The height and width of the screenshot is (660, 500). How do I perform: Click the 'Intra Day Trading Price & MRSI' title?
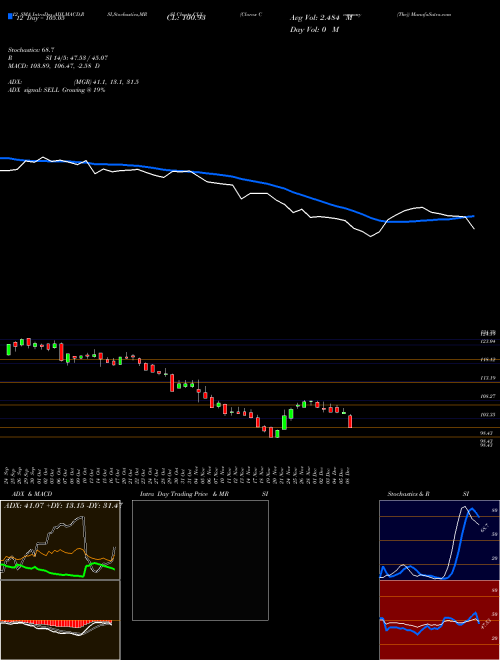pyautogui.click(x=204, y=494)
